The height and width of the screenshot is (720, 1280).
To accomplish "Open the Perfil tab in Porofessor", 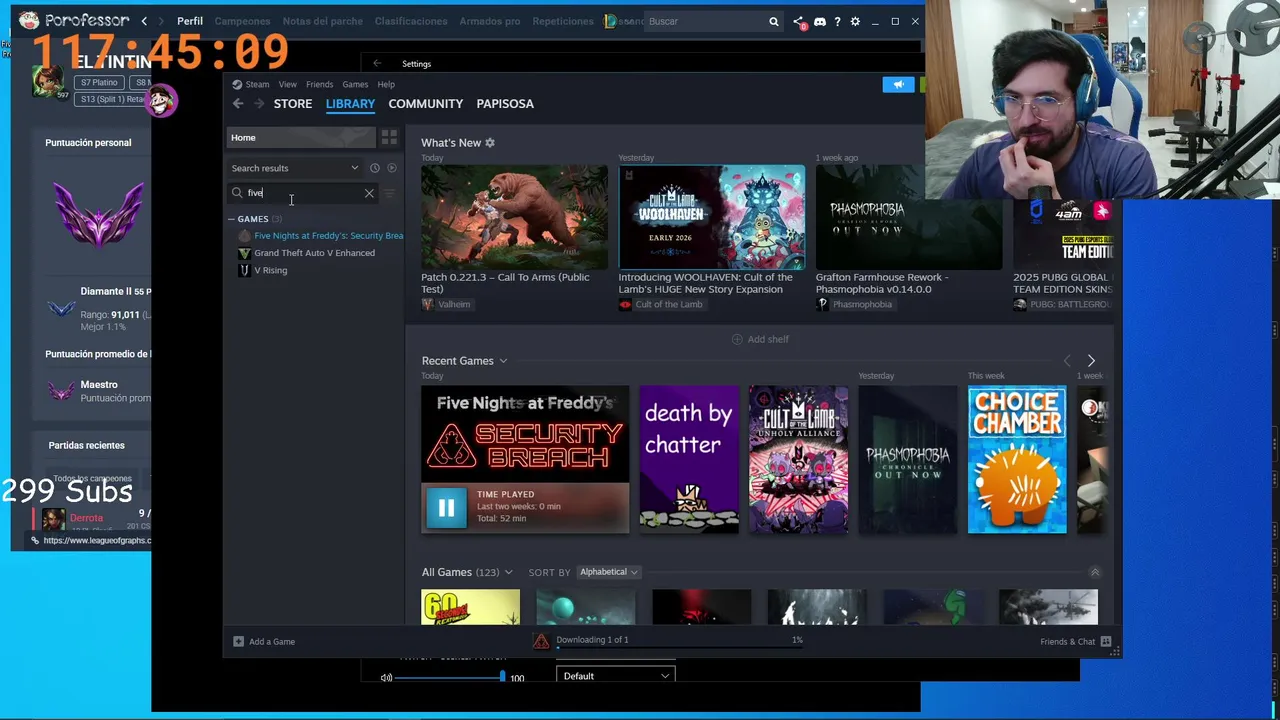I will (x=190, y=21).
